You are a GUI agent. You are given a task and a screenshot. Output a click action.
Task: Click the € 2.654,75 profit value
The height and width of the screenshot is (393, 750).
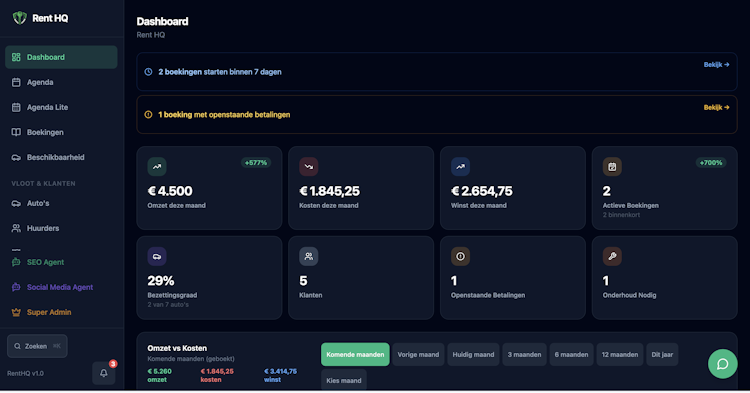tap(482, 191)
